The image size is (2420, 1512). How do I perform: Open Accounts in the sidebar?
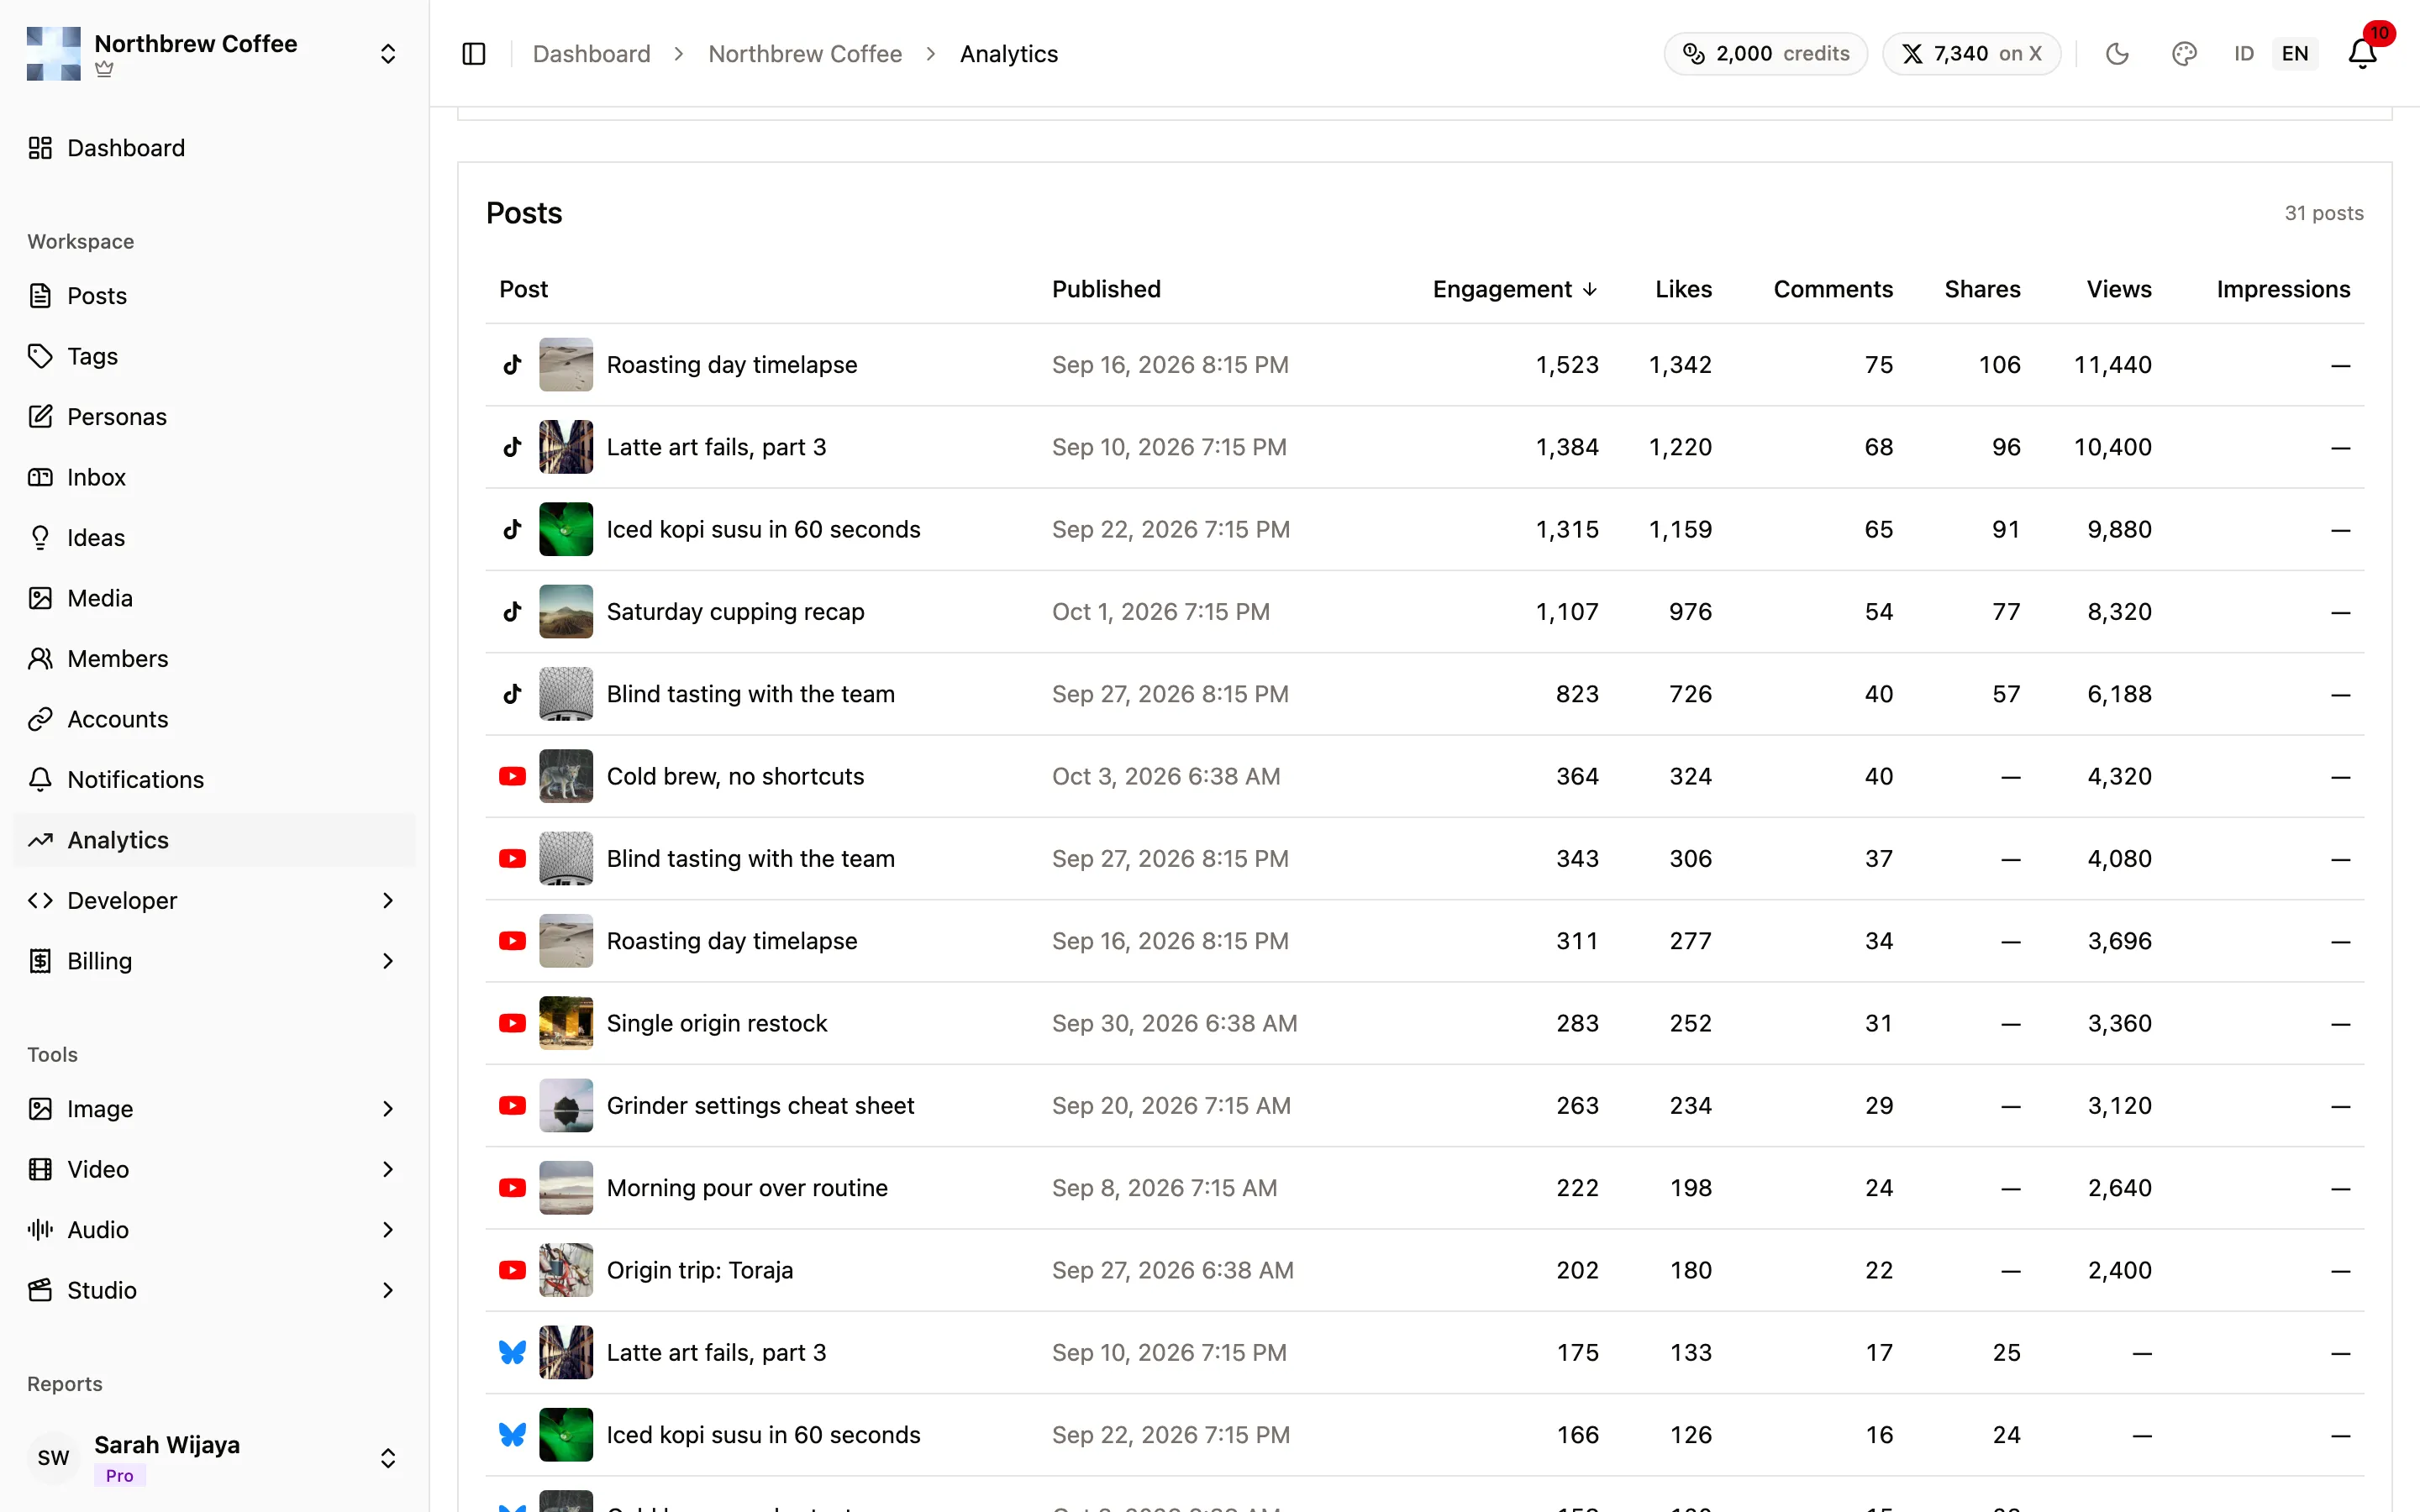pos(213,719)
